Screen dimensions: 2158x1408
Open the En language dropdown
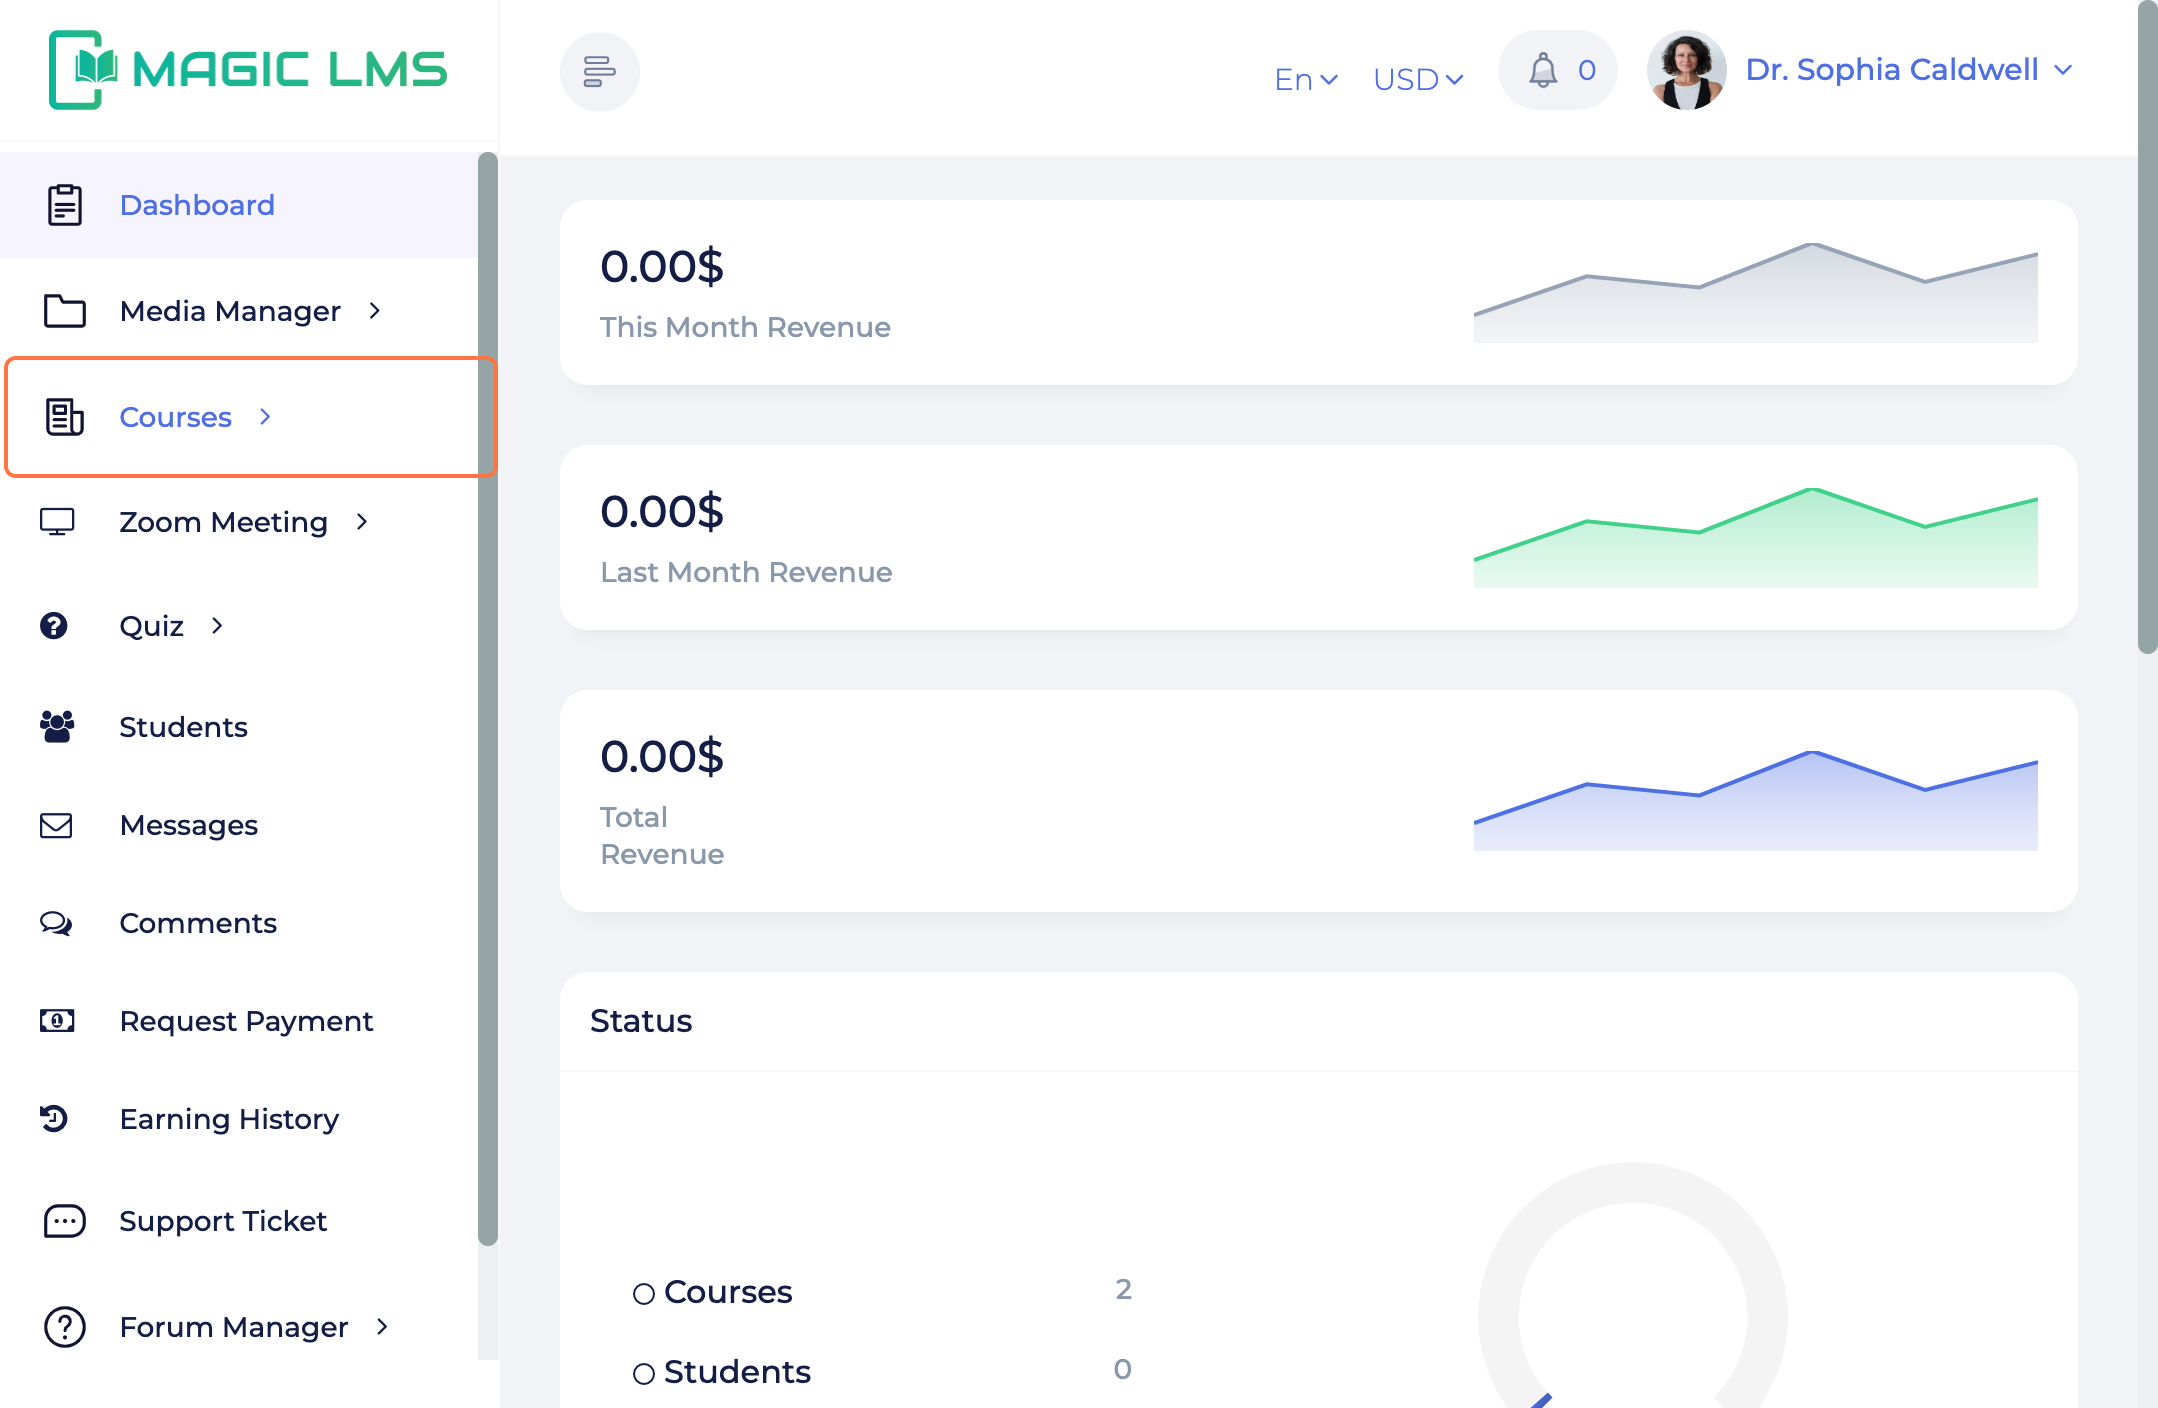(1306, 79)
